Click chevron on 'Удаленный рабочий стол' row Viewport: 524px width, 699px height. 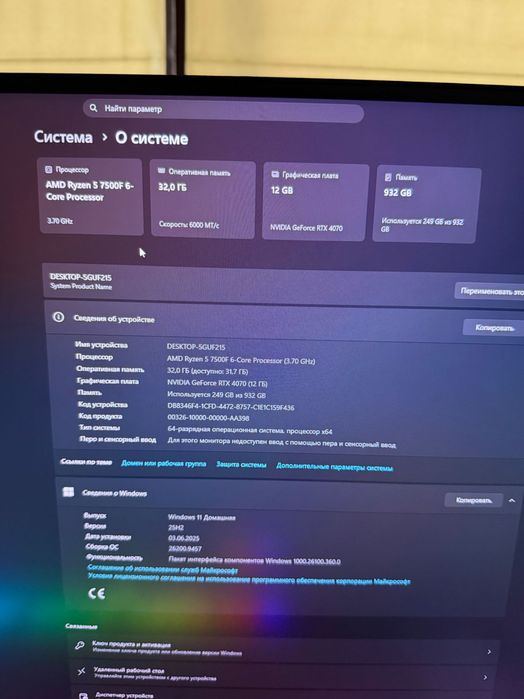tap(485, 677)
